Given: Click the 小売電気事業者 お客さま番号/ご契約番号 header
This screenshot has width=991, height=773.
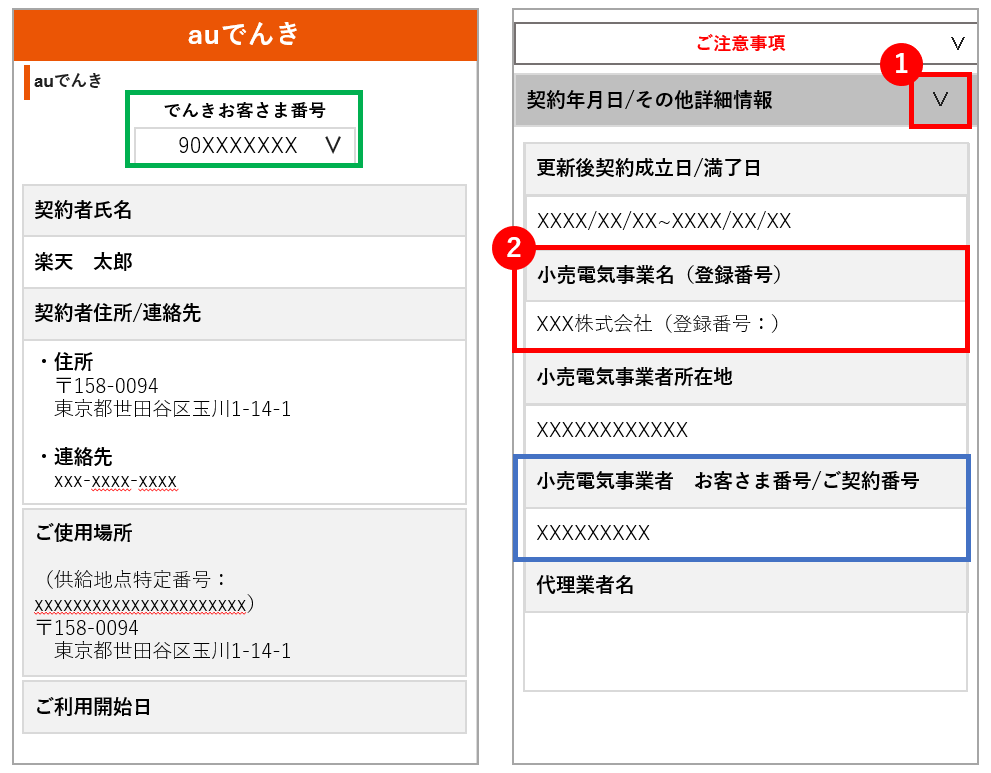Looking at the screenshot, I should coord(744,483).
